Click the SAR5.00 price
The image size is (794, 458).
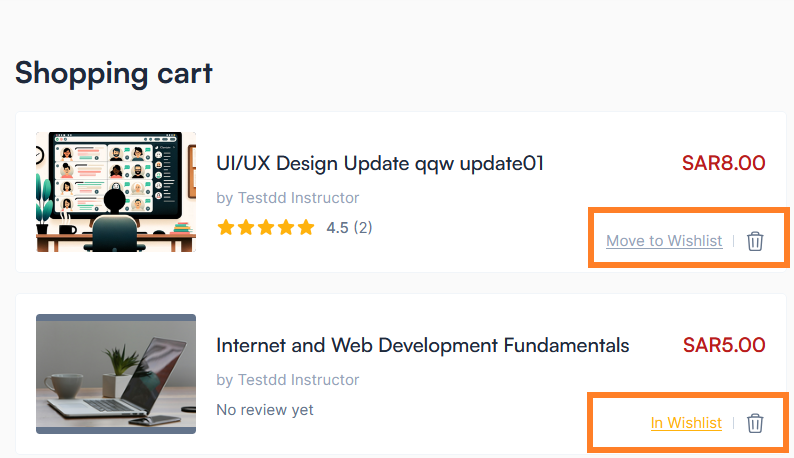point(724,345)
